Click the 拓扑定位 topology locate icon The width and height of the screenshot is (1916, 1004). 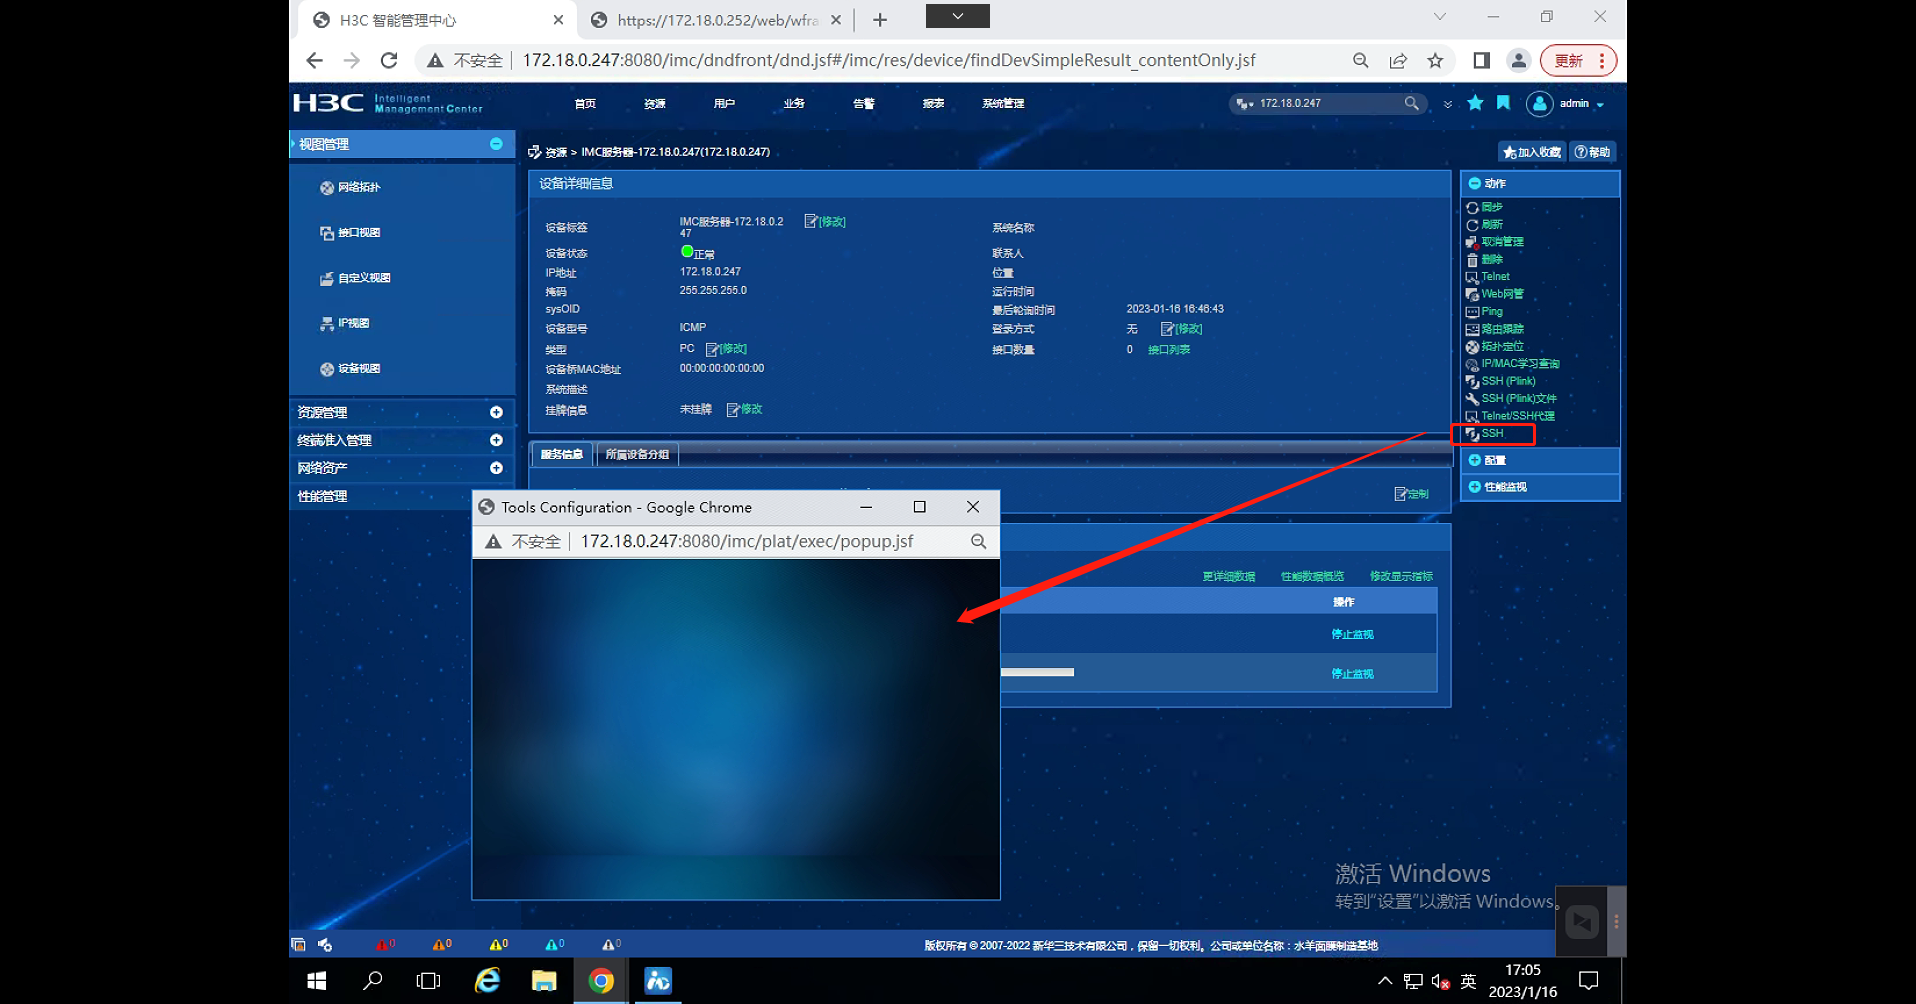click(1472, 347)
